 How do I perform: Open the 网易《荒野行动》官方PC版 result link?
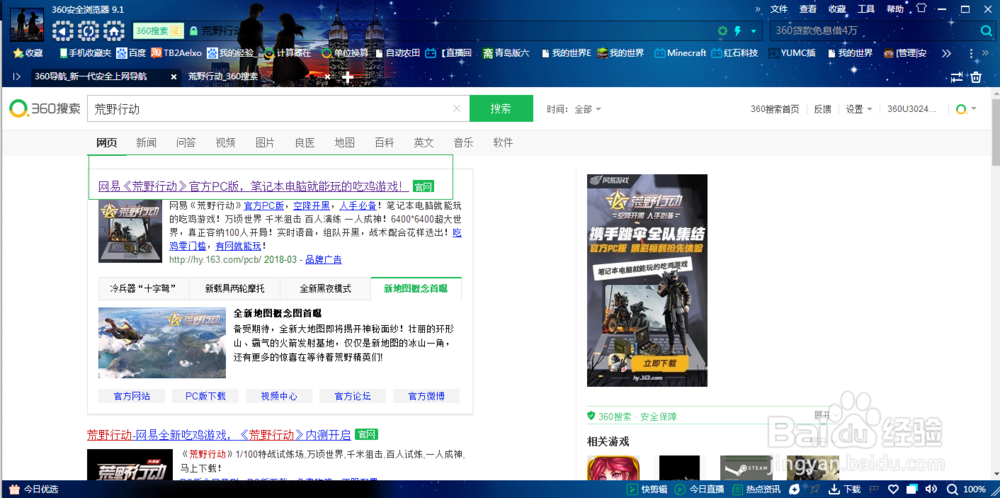(x=253, y=186)
